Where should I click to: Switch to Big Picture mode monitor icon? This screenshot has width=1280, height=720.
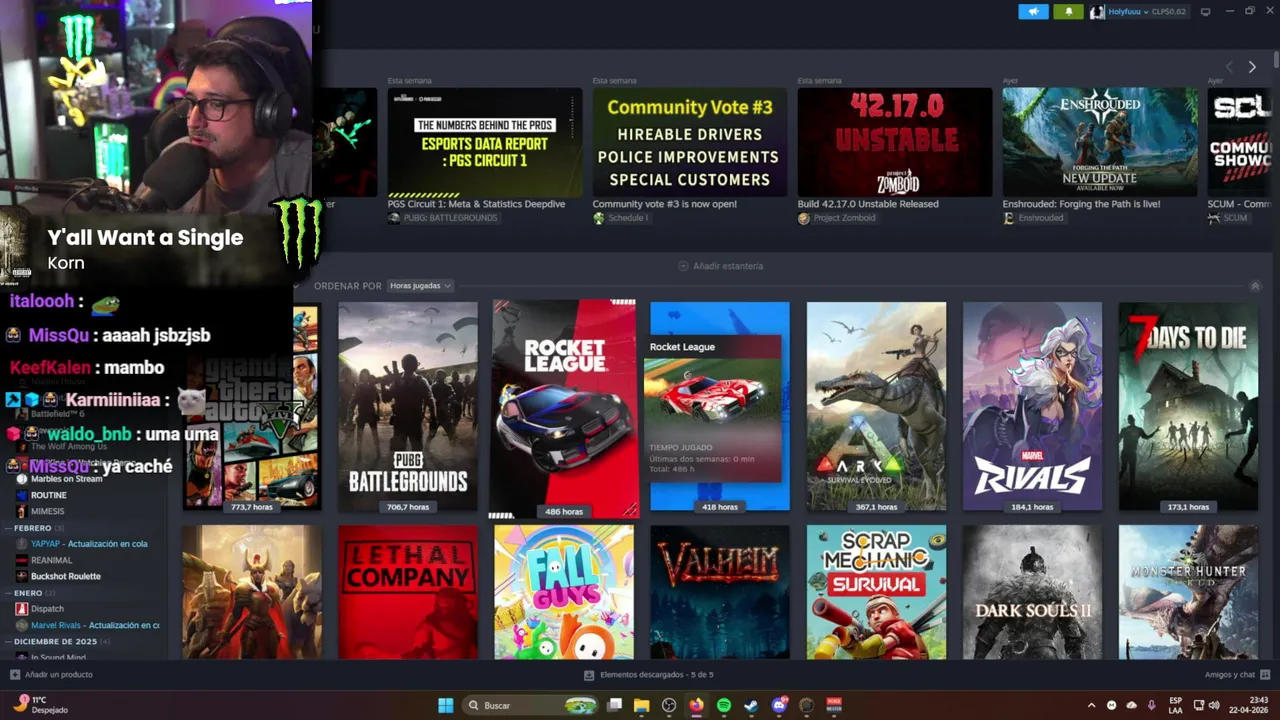point(1206,12)
